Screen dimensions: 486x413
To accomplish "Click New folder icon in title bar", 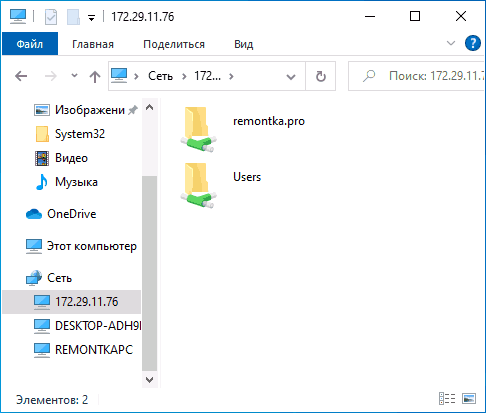I will click(x=73, y=17).
